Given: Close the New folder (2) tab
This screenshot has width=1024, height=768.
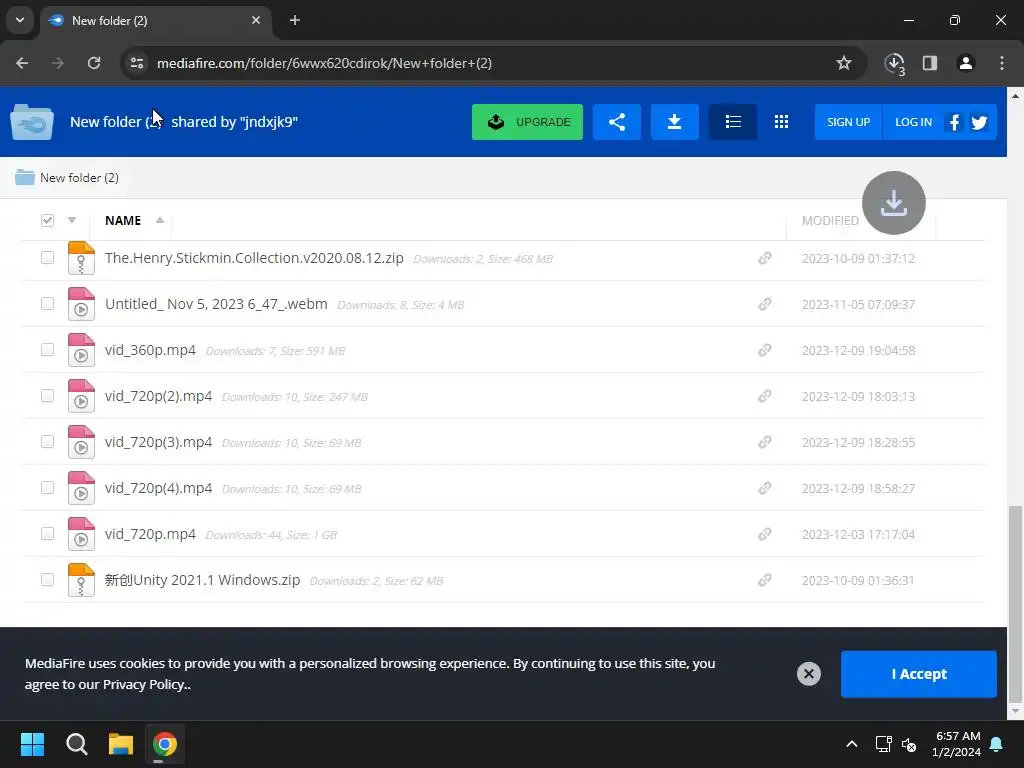Looking at the screenshot, I should click(256, 20).
